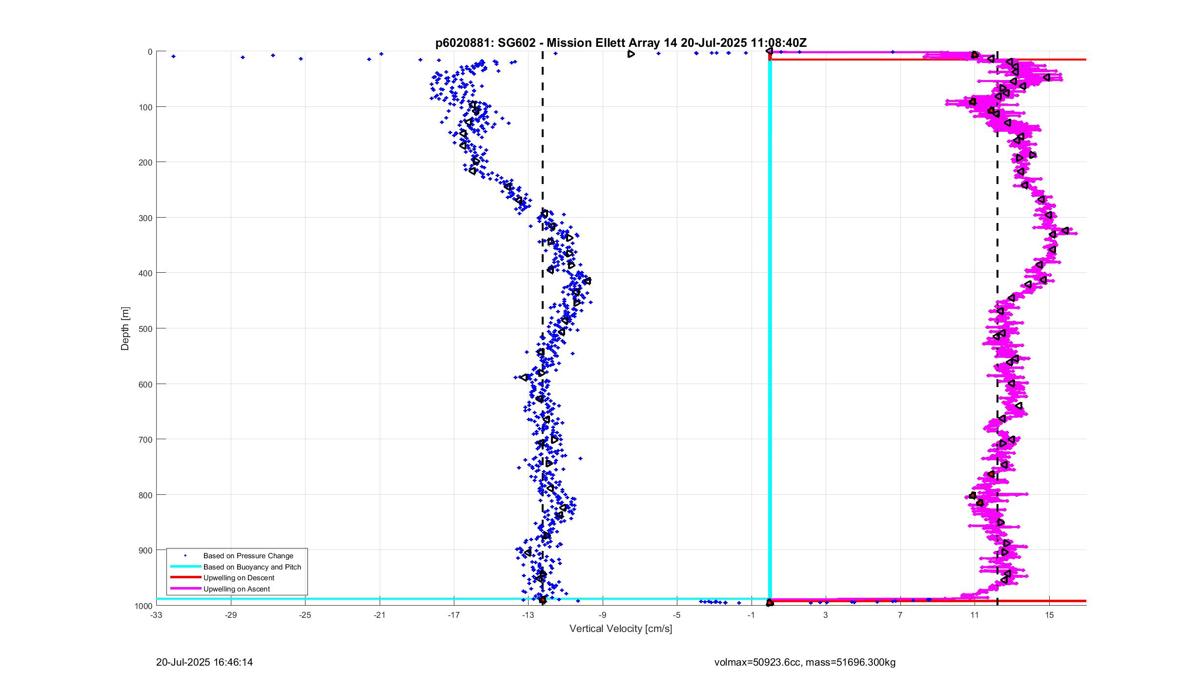Click the depth tick label 100
Screen dimensions: 1200x681
145,107
